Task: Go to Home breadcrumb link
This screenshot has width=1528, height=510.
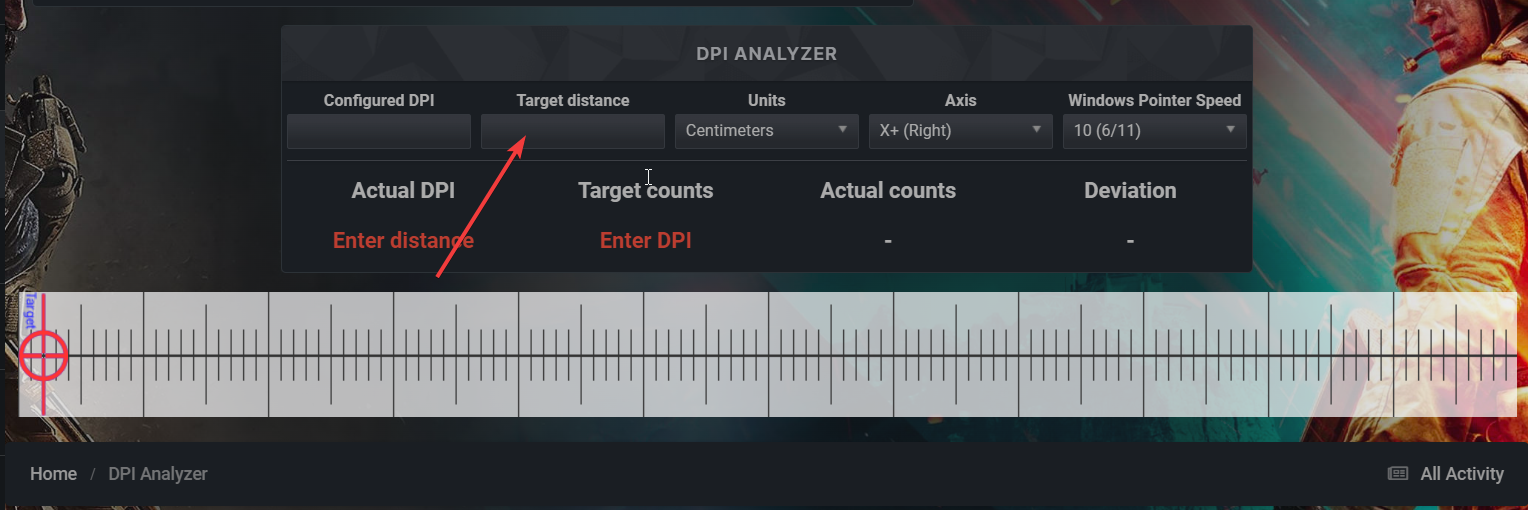Action: 53,474
